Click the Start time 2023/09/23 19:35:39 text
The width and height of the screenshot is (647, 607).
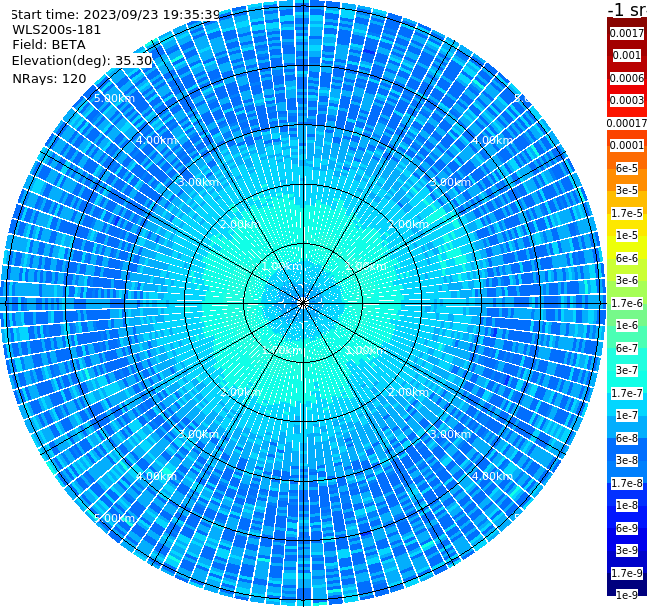[115, 14]
